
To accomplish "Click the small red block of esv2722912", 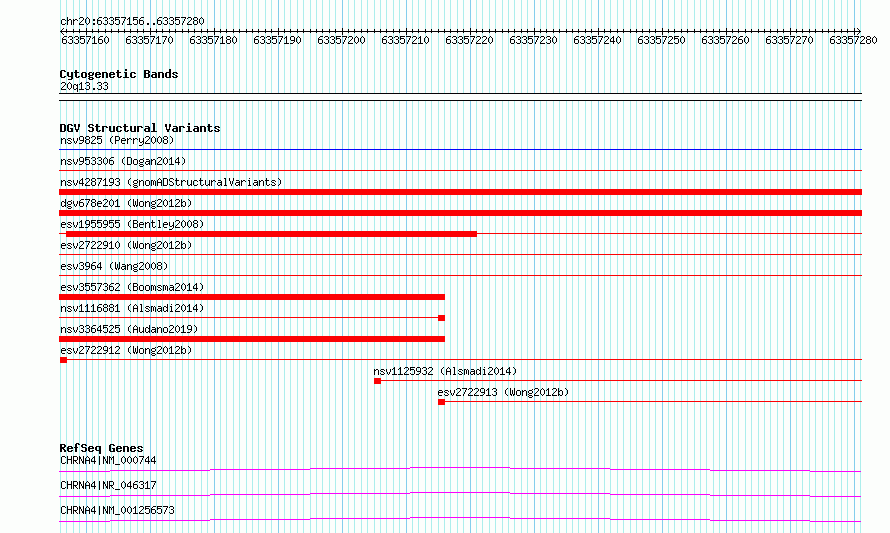I will click(x=64, y=360).
